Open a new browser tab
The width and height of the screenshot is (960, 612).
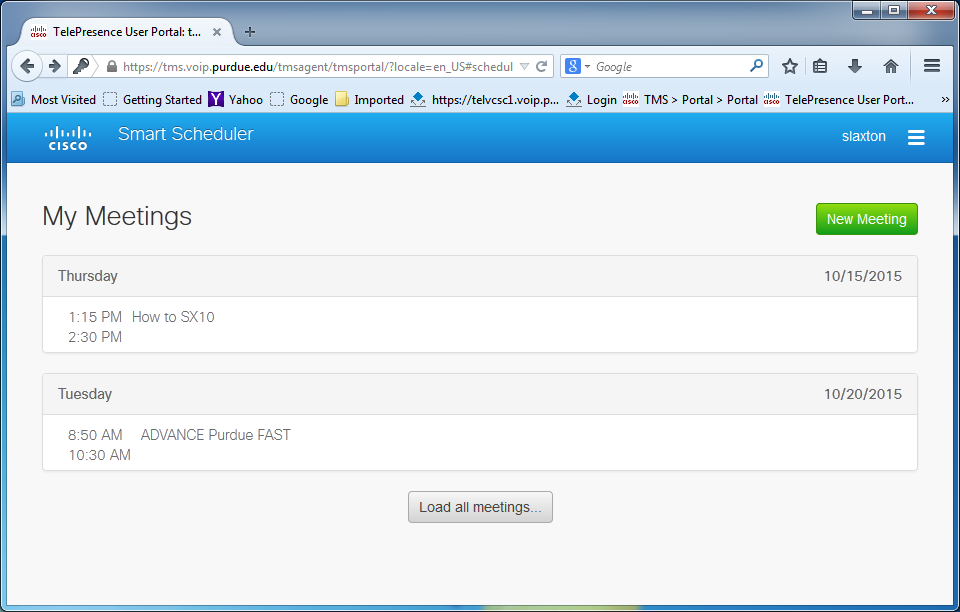coord(250,32)
